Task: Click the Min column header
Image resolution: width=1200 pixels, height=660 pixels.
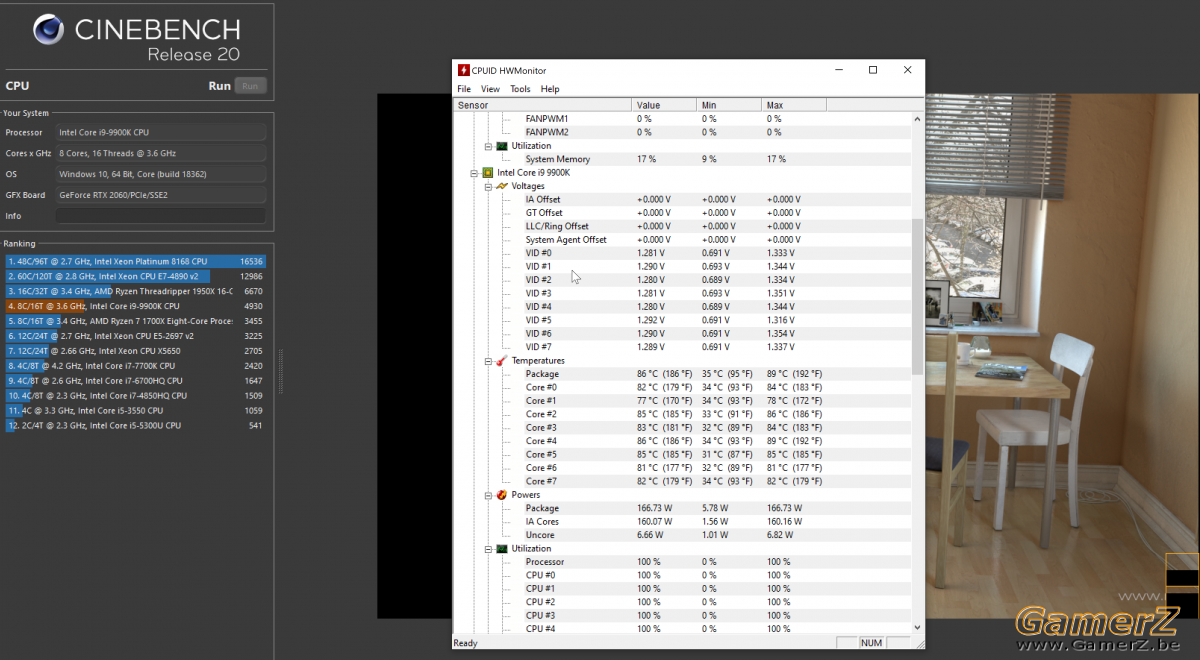Action: (729, 105)
